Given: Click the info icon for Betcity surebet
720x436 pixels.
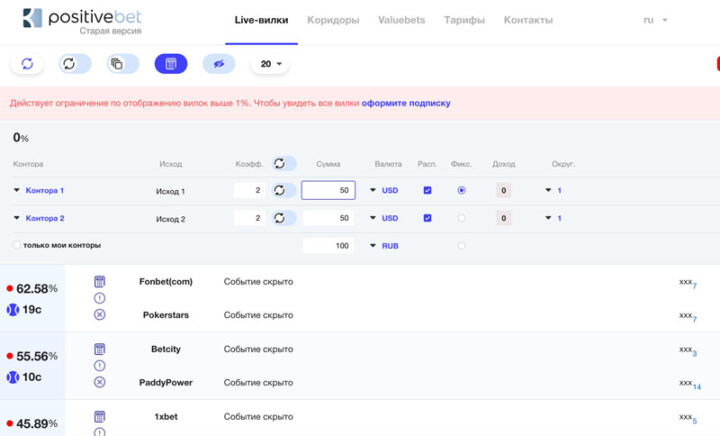Looking at the screenshot, I should coord(100,365).
